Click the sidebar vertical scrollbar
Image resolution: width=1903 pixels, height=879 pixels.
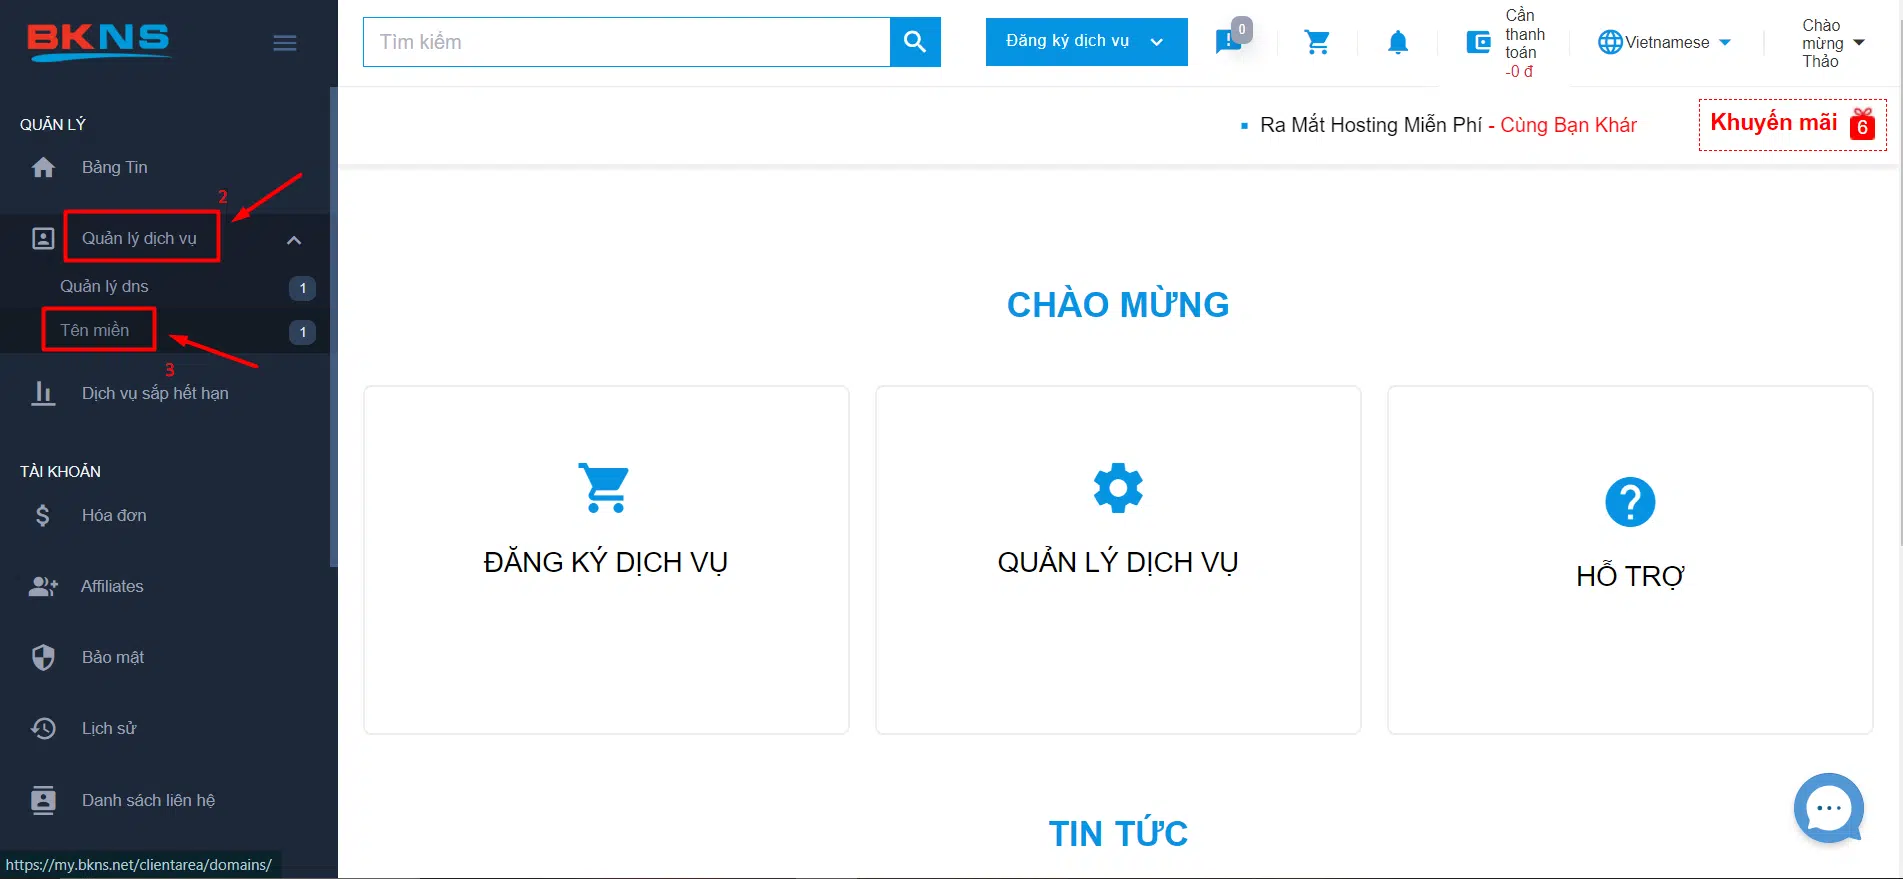point(333,327)
